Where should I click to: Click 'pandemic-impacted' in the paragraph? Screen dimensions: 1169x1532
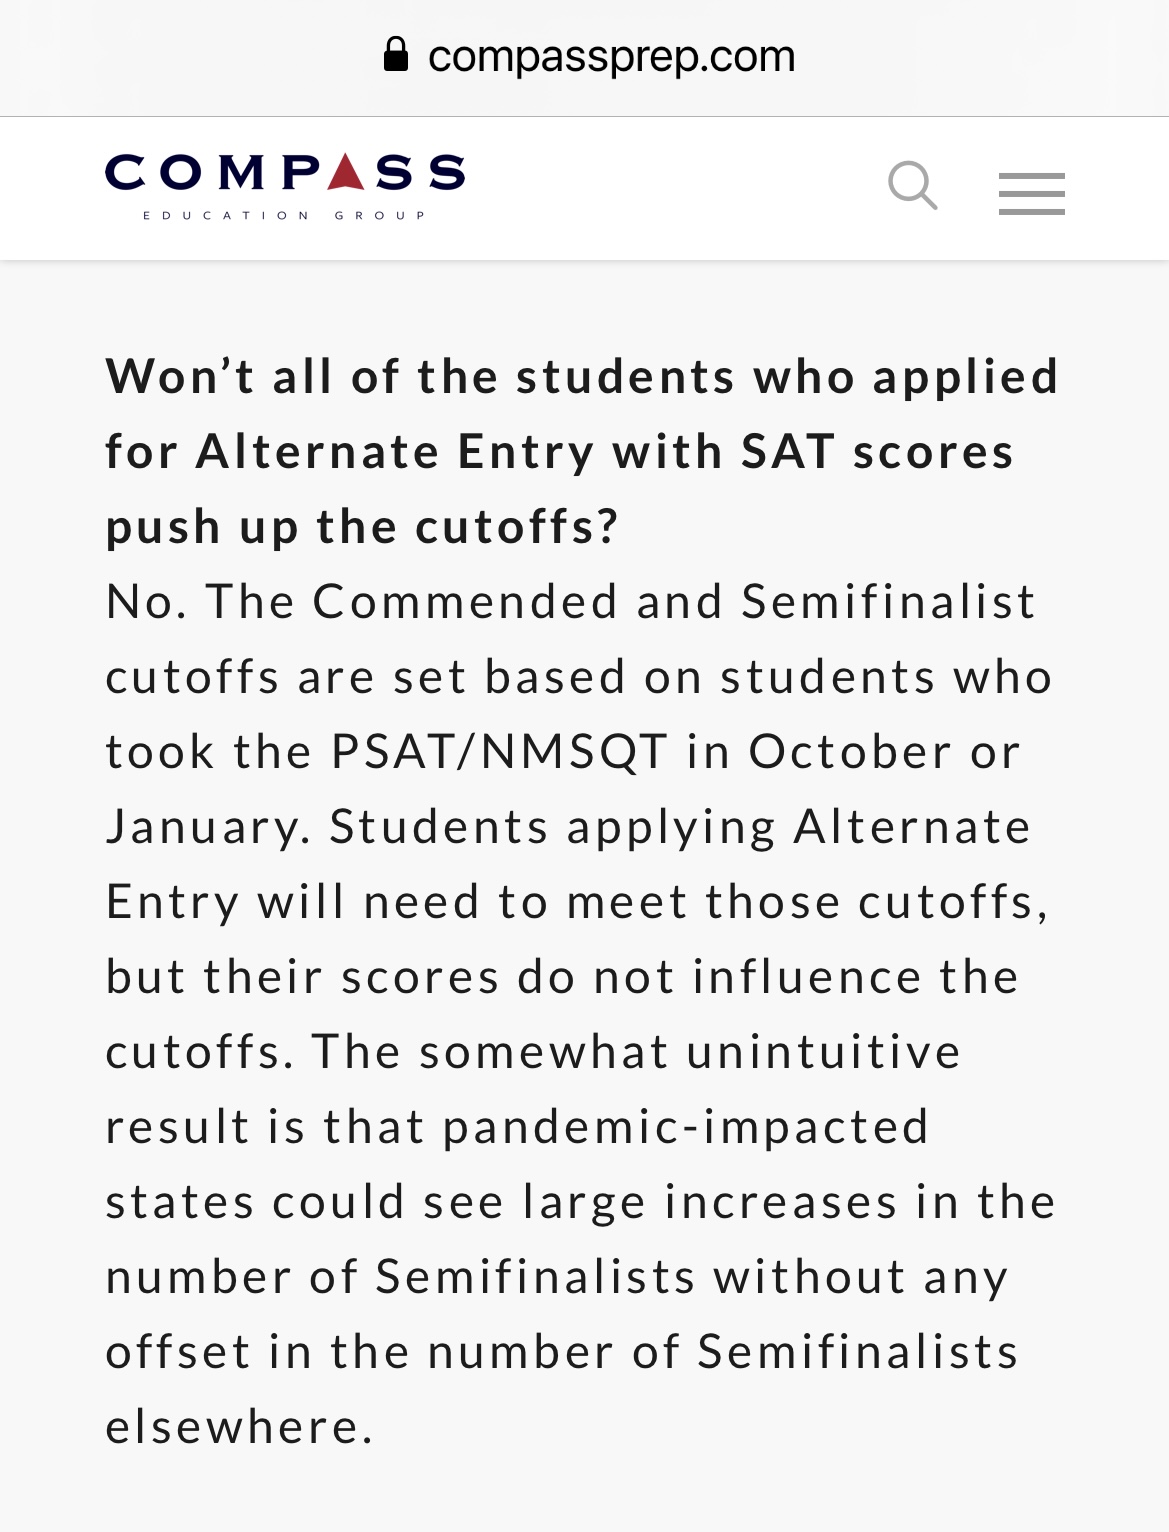coord(686,1127)
